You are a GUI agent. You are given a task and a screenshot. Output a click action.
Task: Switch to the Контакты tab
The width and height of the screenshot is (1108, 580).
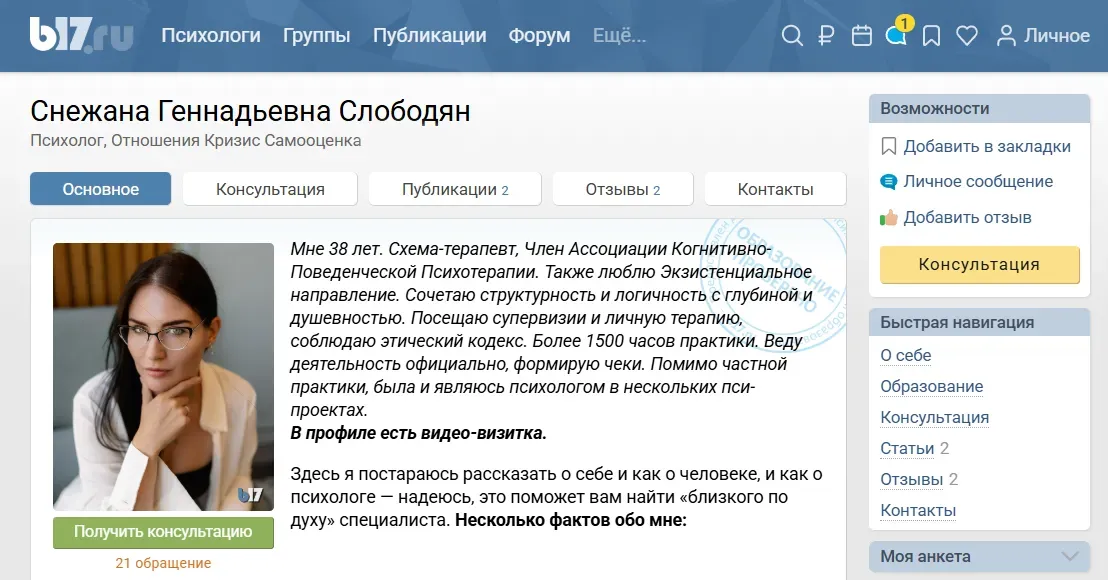pos(775,189)
